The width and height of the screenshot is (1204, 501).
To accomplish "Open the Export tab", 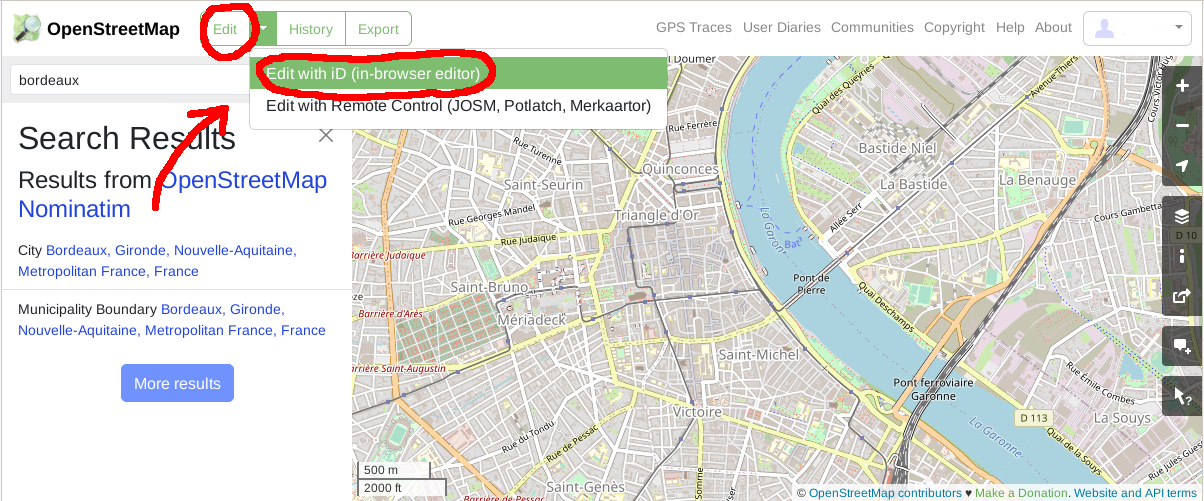I will pyautogui.click(x=378, y=28).
